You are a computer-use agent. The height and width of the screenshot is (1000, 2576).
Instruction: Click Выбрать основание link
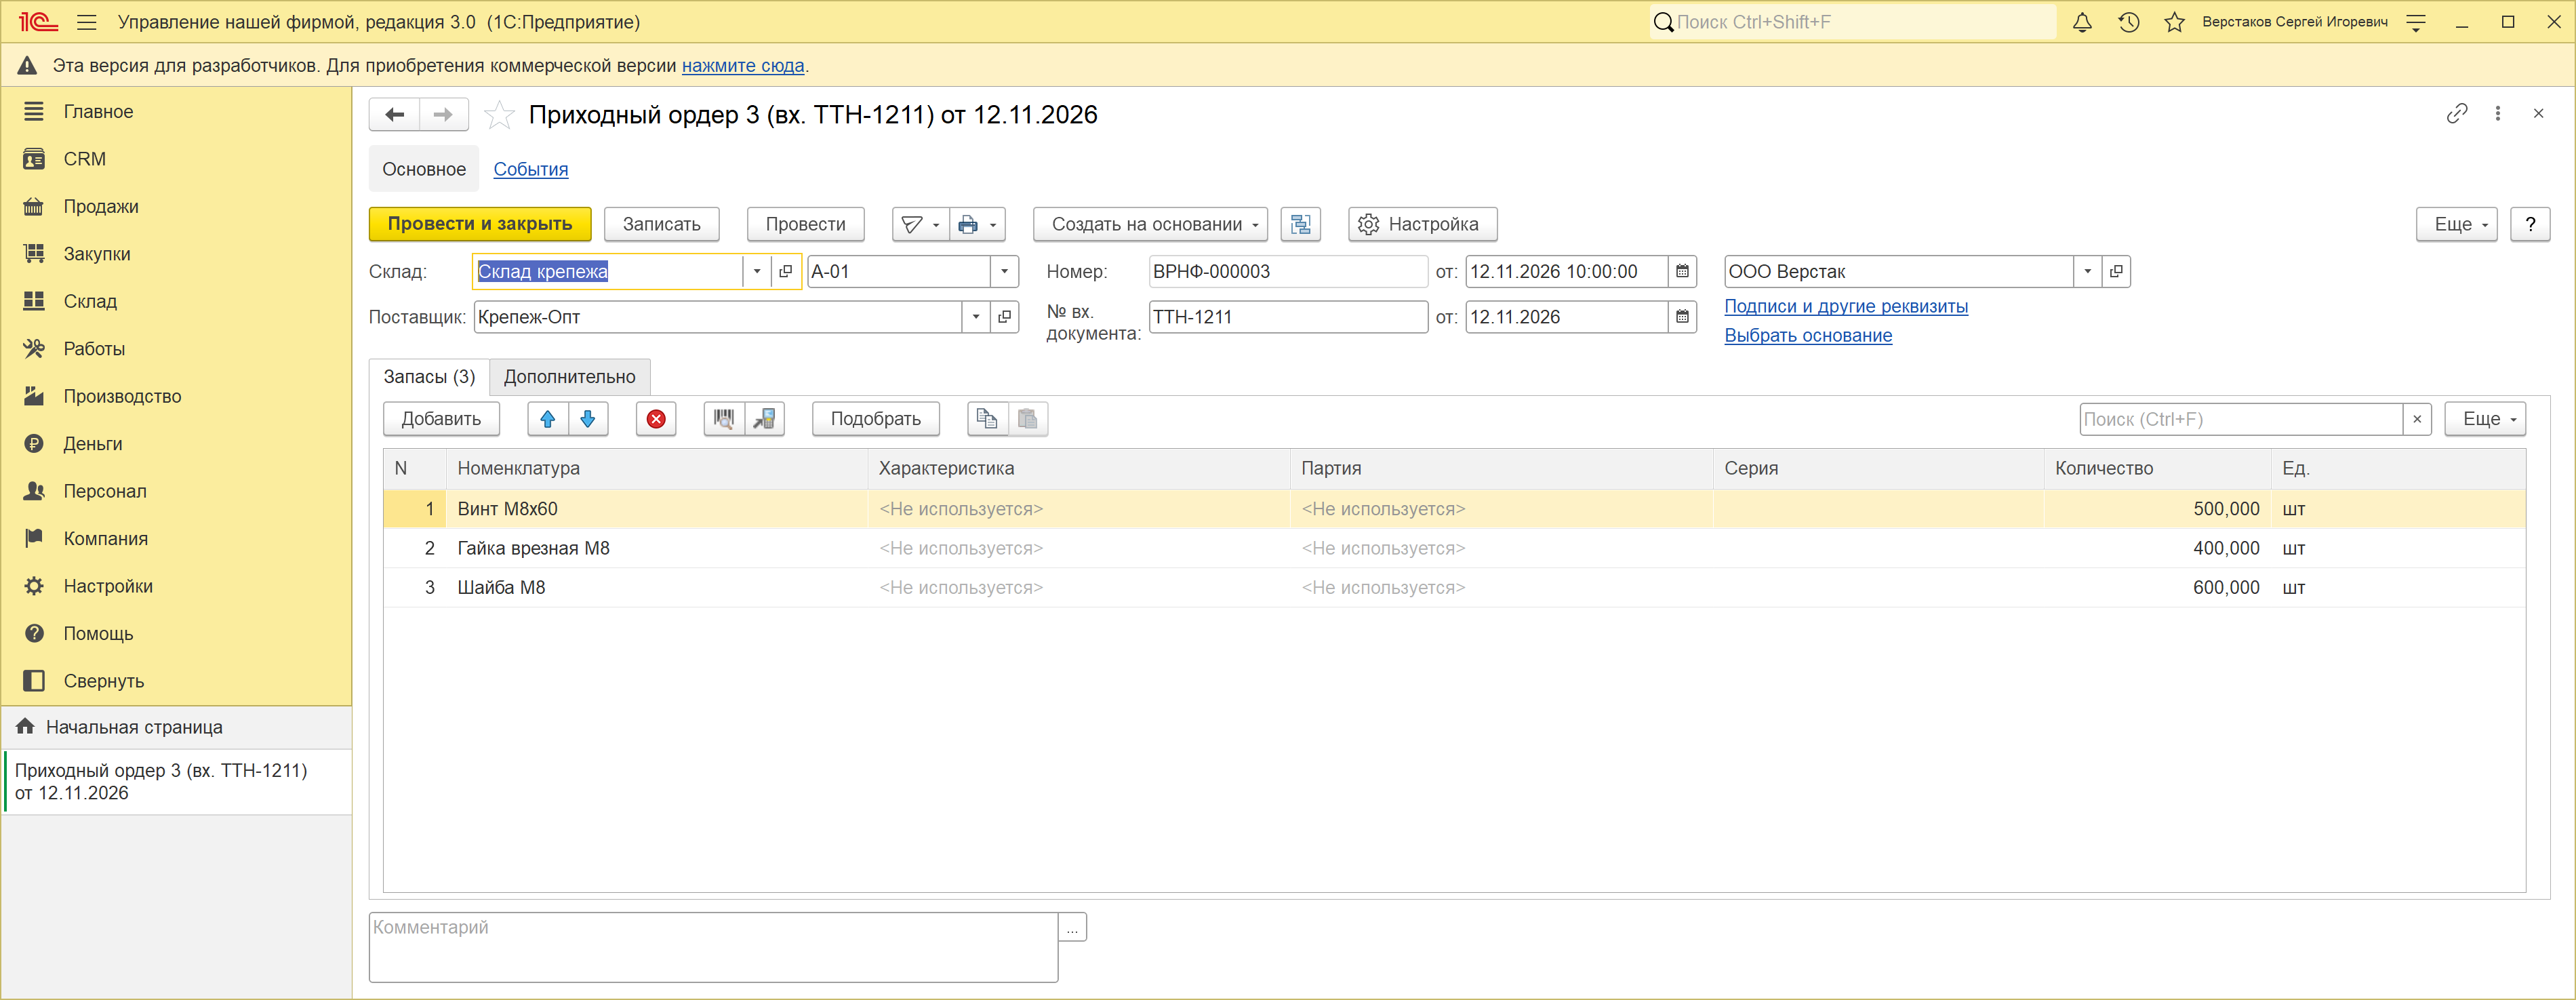point(1808,335)
